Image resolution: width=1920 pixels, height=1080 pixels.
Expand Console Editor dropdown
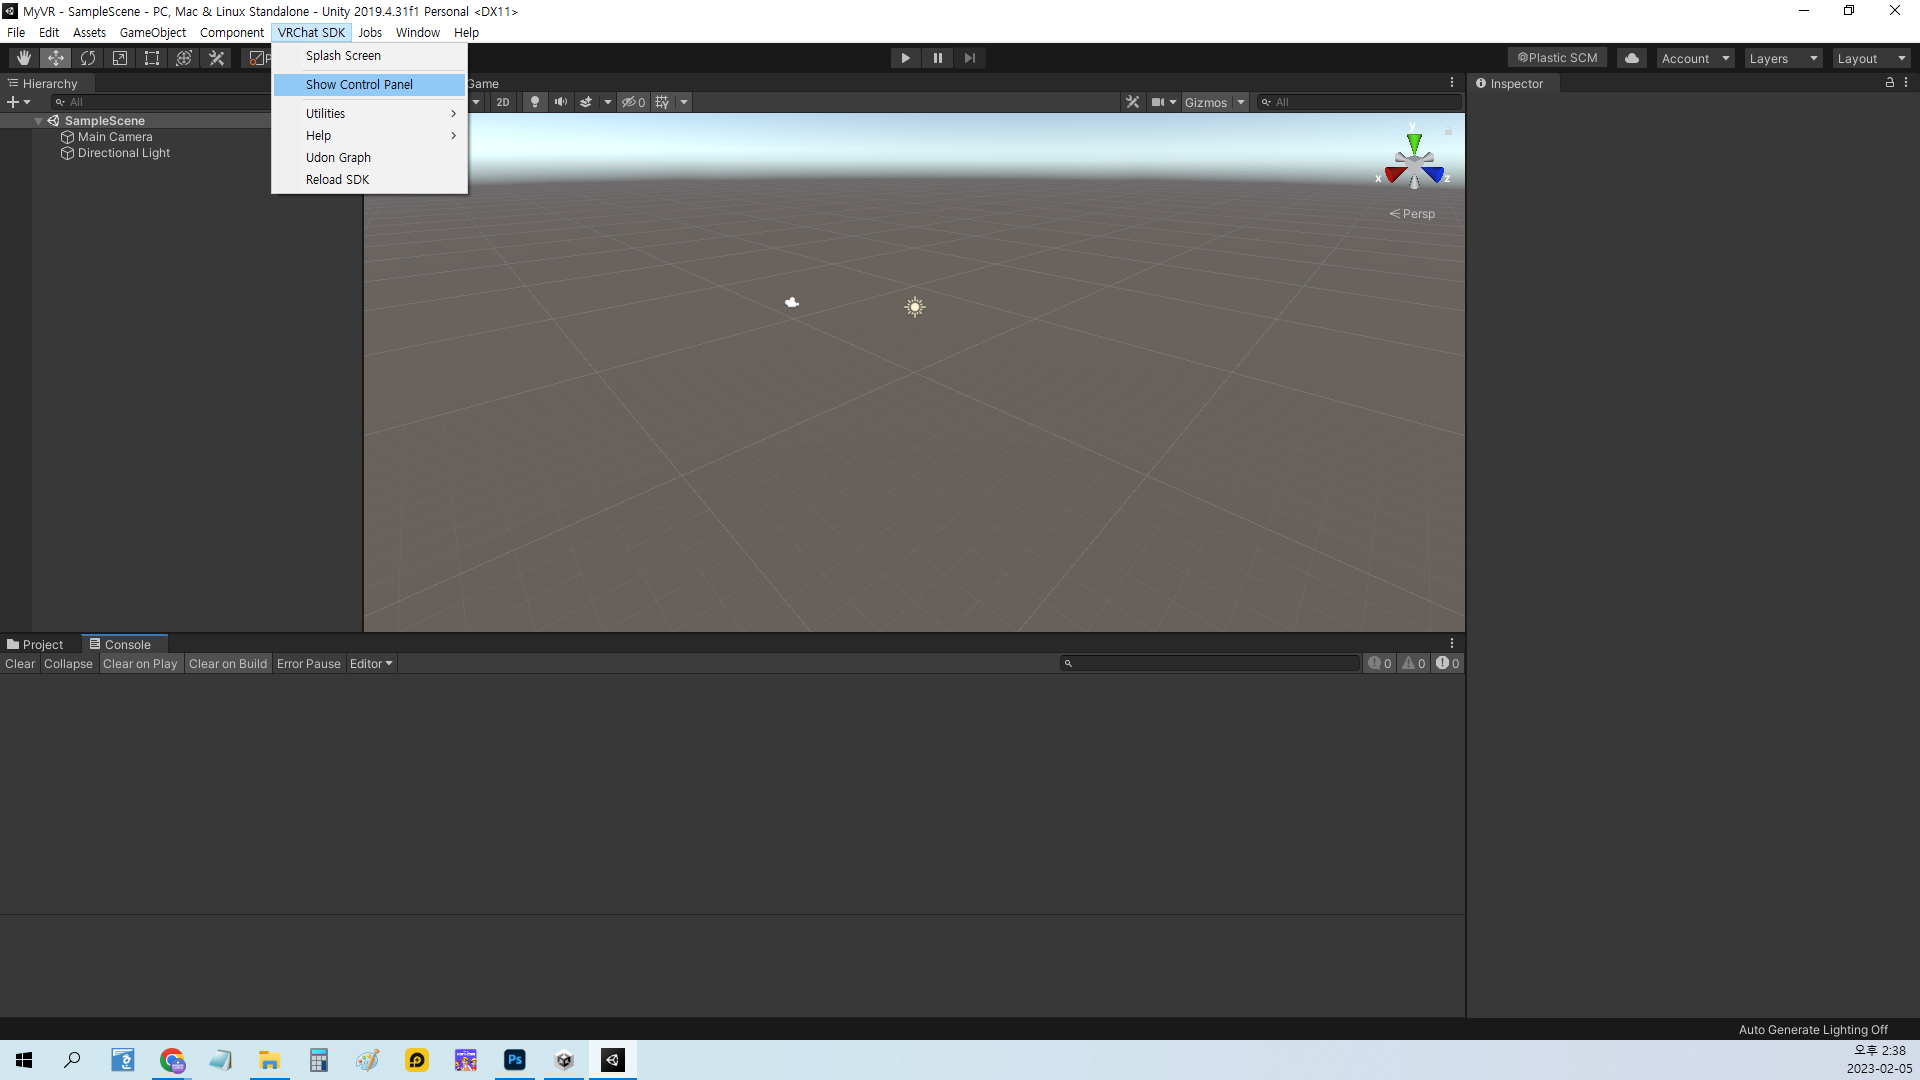pos(371,664)
